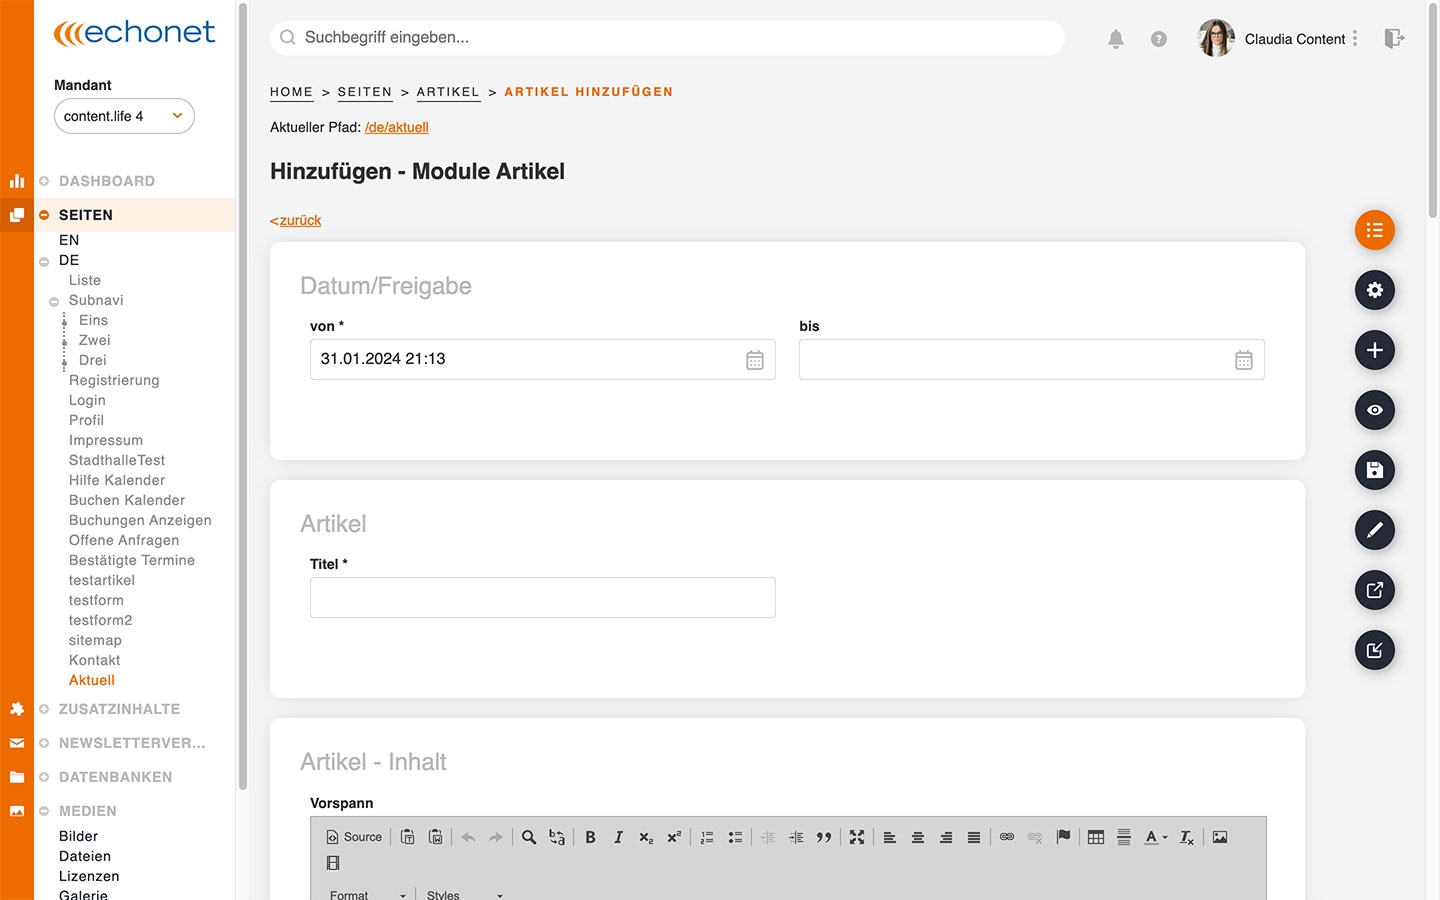Open settings gear floating button
Screen dimensions: 1440x900
tap(1374, 290)
